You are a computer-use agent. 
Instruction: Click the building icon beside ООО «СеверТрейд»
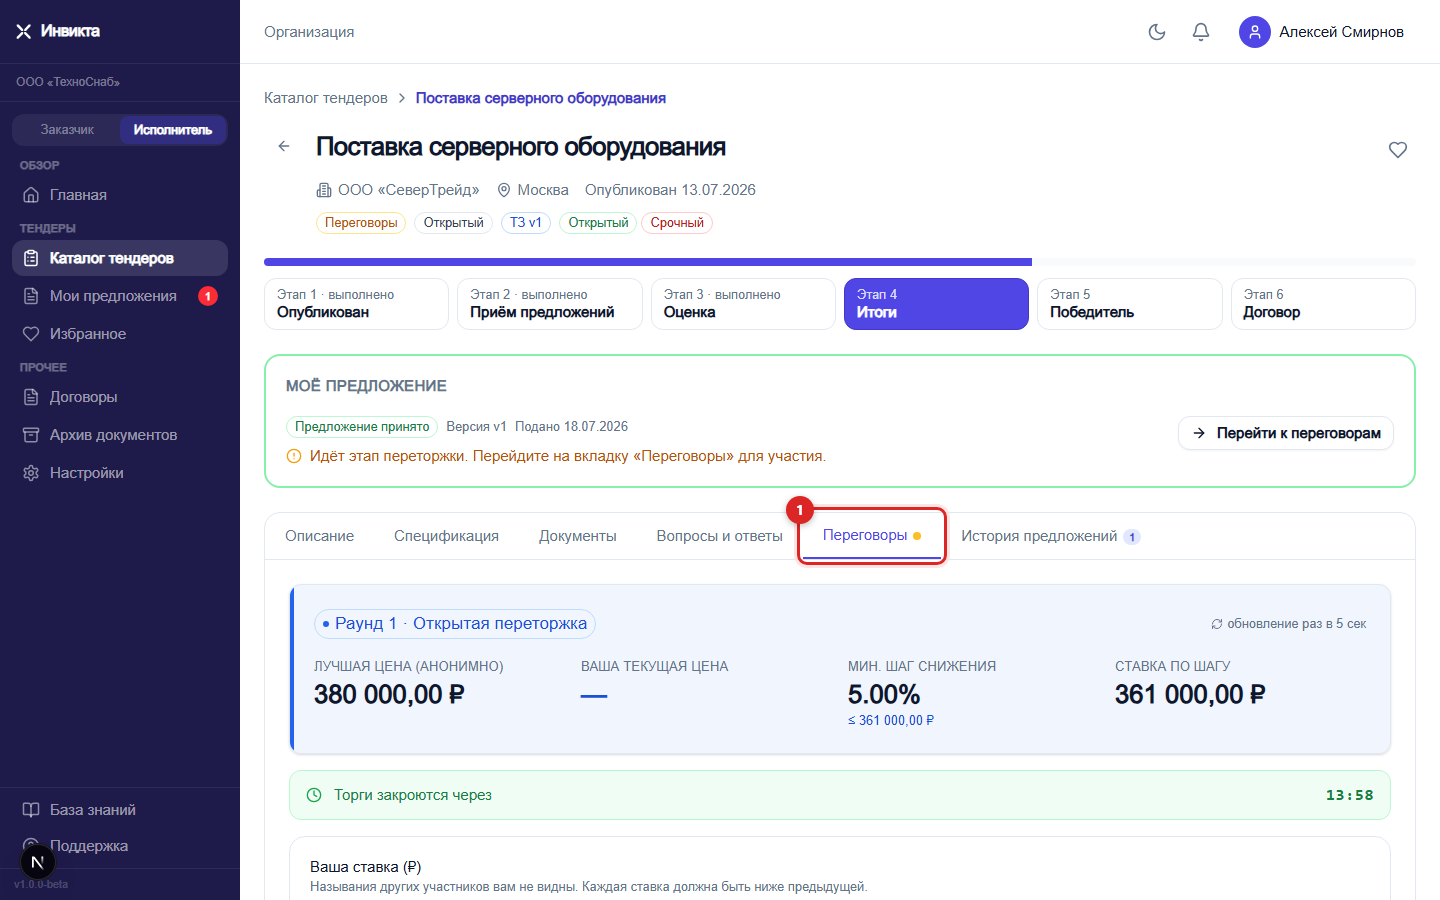click(324, 190)
